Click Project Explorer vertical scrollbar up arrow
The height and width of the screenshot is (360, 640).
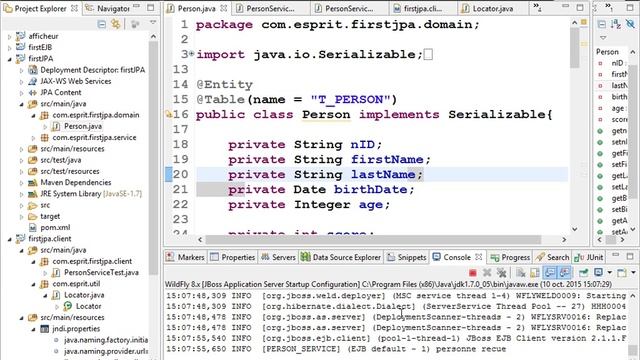[153, 37]
